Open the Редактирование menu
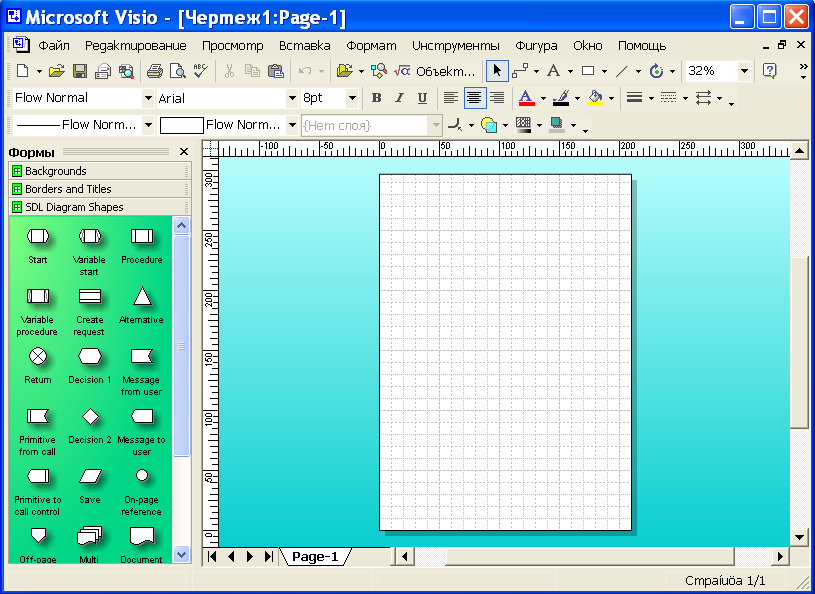The image size is (815, 594). pyautogui.click(x=136, y=46)
